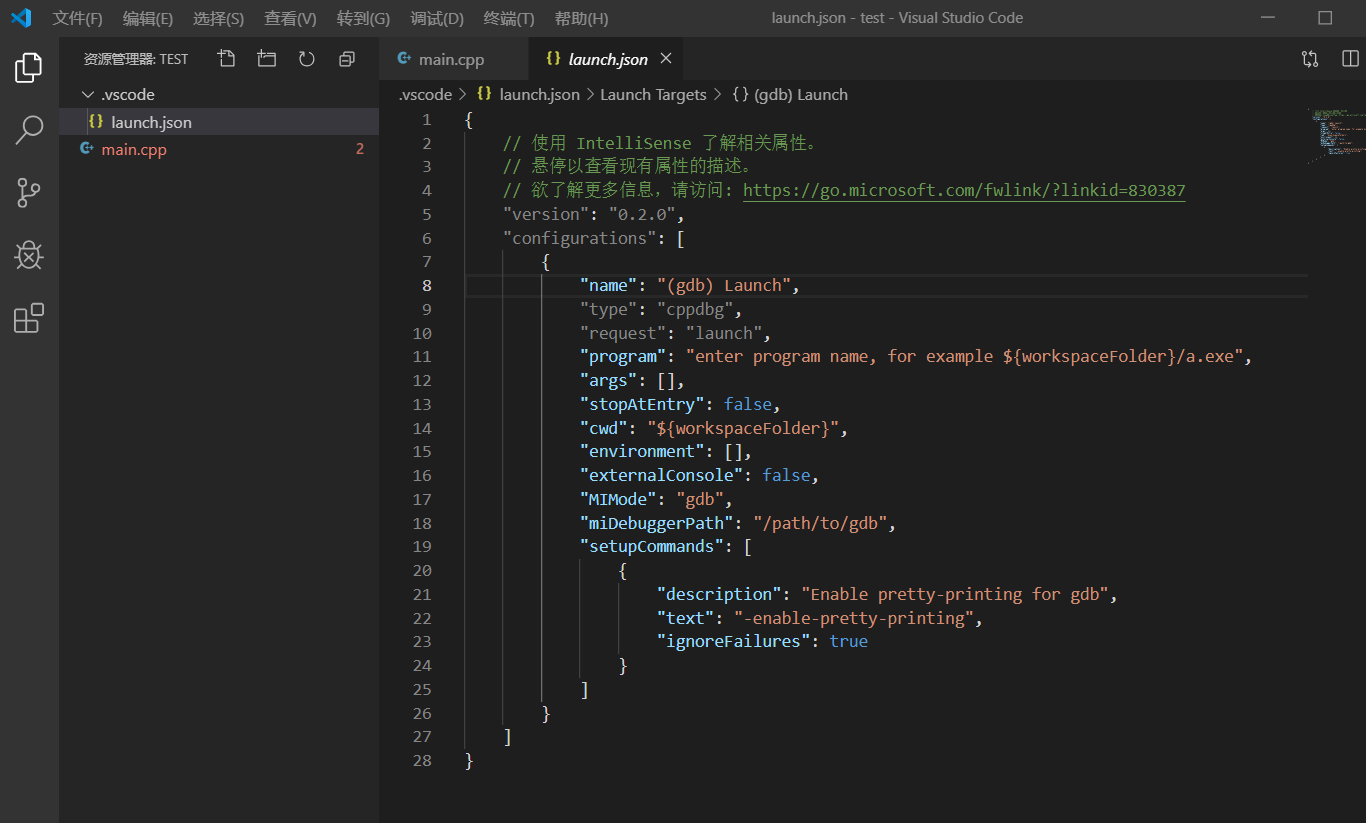Open the Debug view with bug icon
This screenshot has height=823, width=1366.
(x=29, y=256)
